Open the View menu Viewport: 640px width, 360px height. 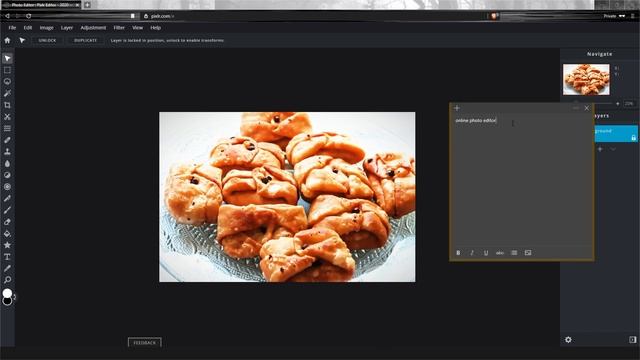[x=138, y=28]
